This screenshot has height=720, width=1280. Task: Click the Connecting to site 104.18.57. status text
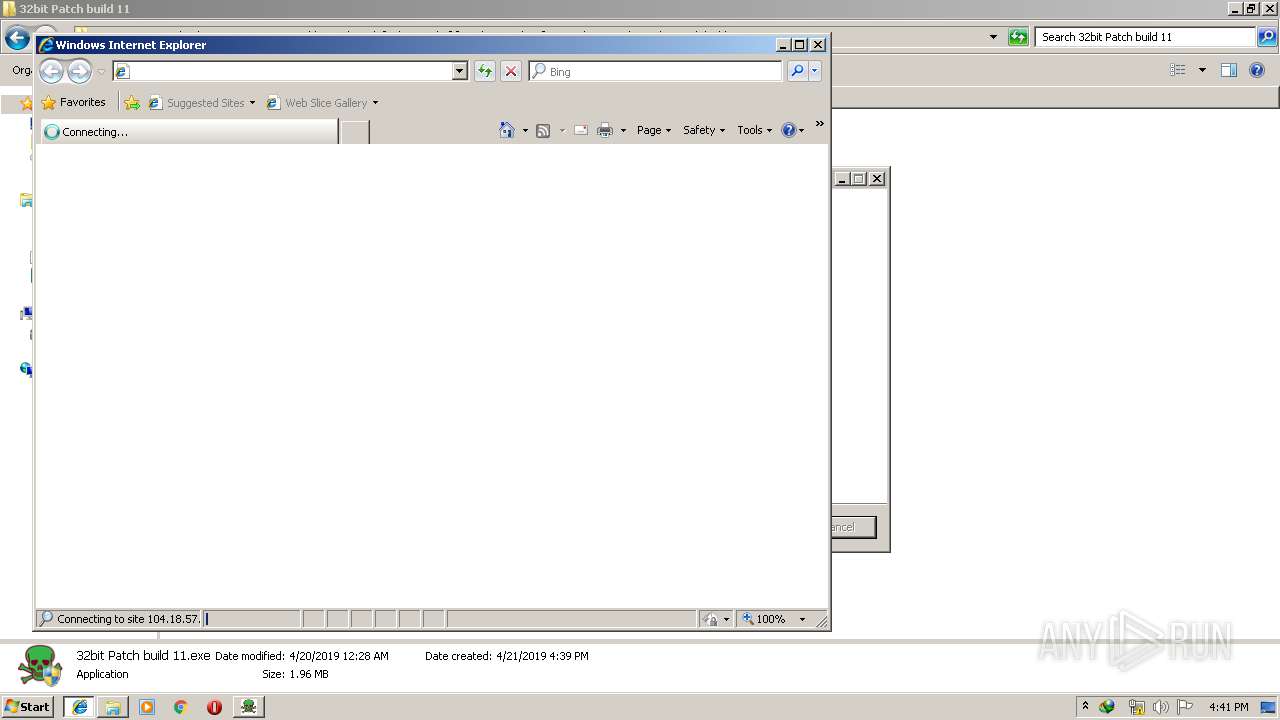[x=128, y=619]
